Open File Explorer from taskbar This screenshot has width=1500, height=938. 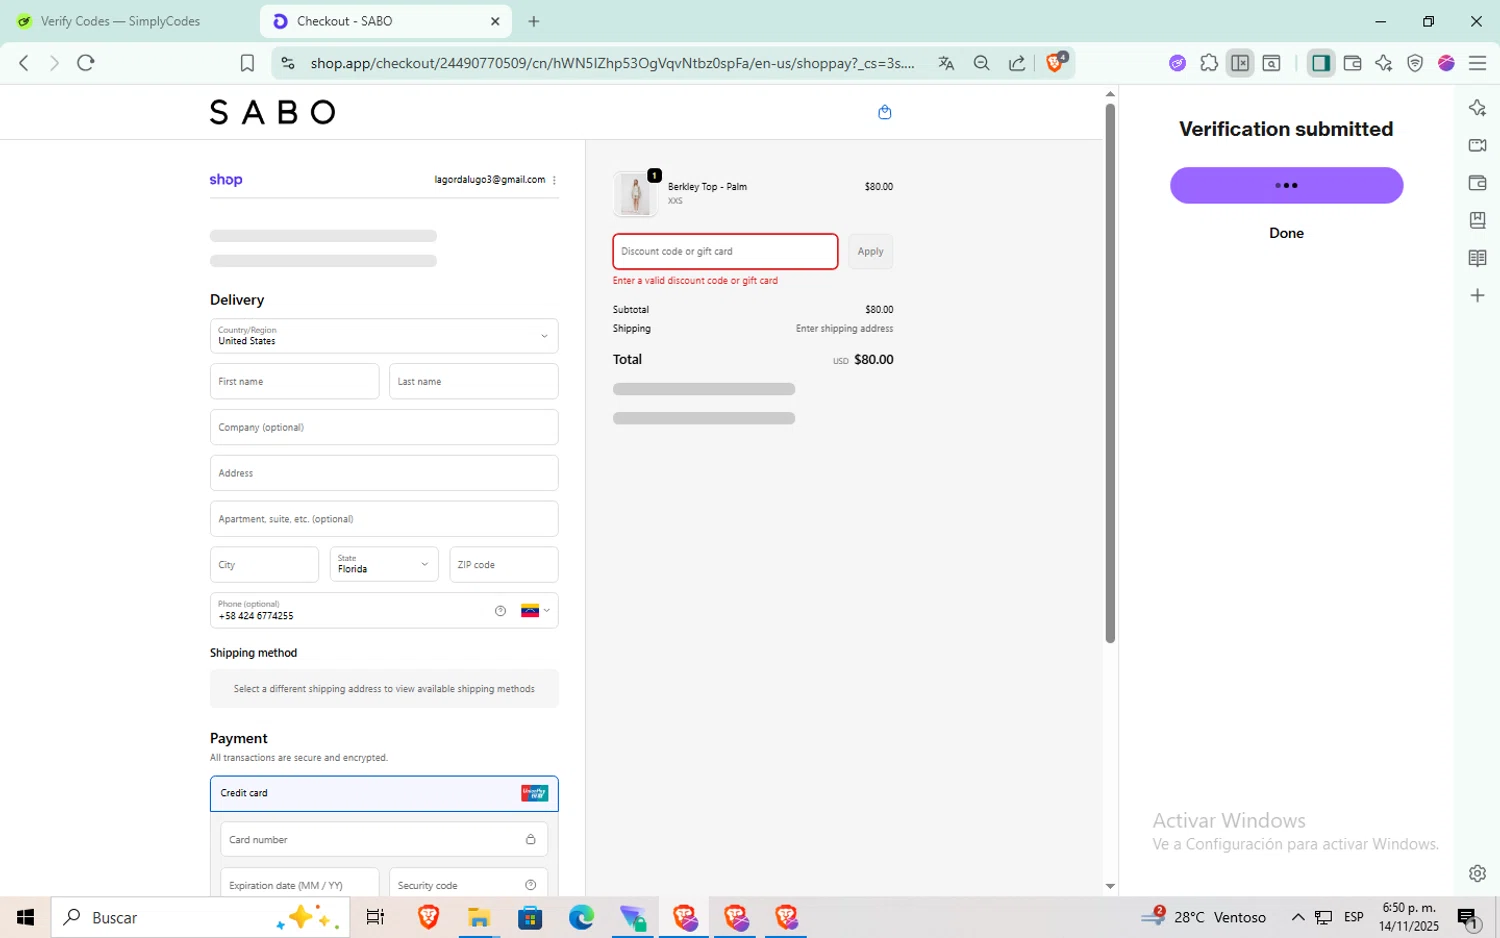tap(479, 917)
